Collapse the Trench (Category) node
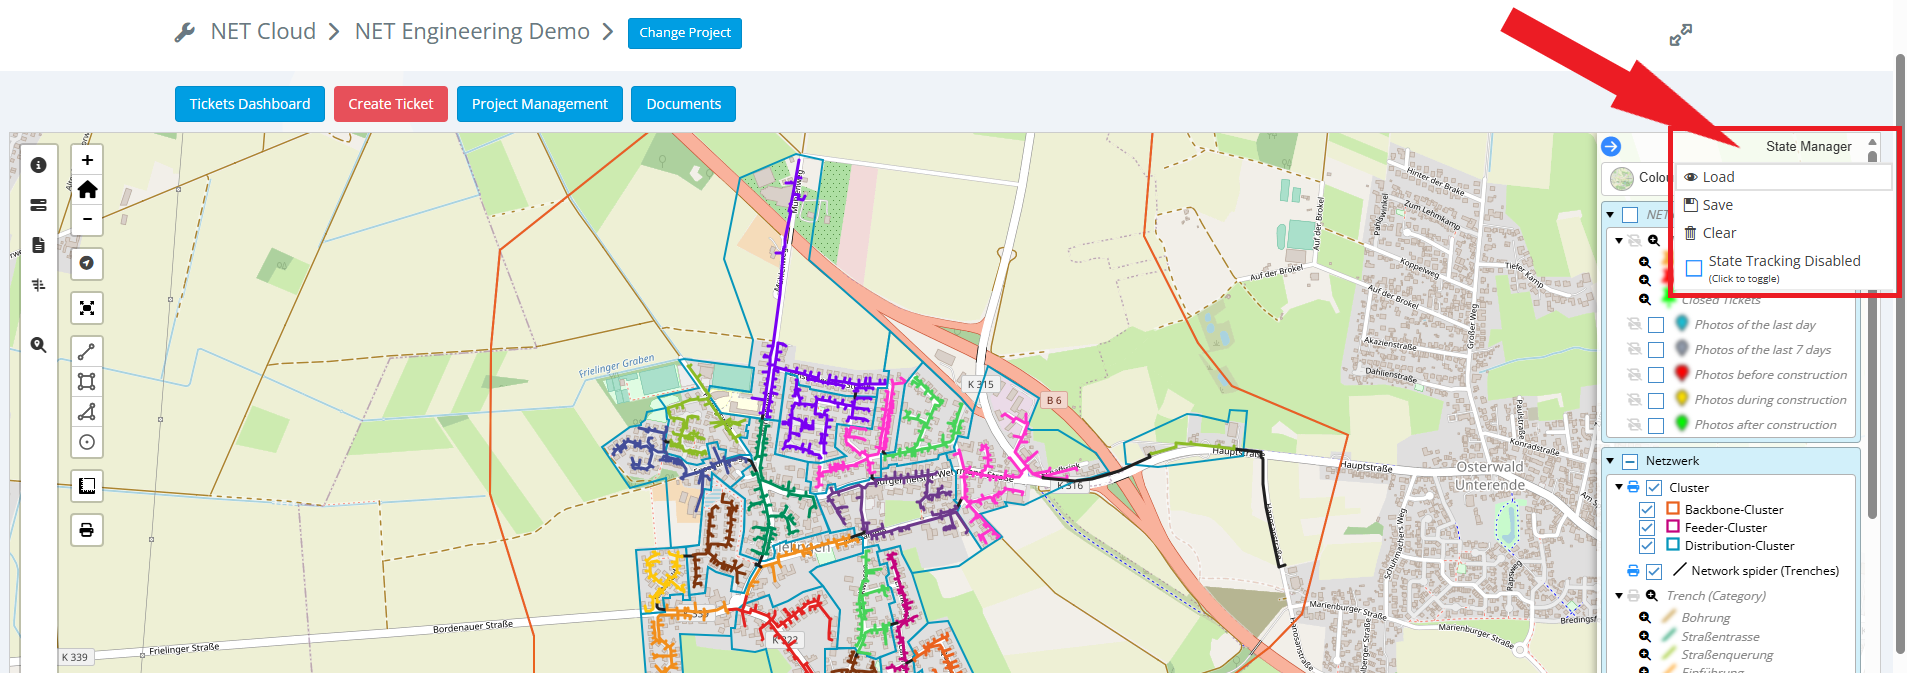This screenshot has height=673, width=1907. pos(1619,596)
